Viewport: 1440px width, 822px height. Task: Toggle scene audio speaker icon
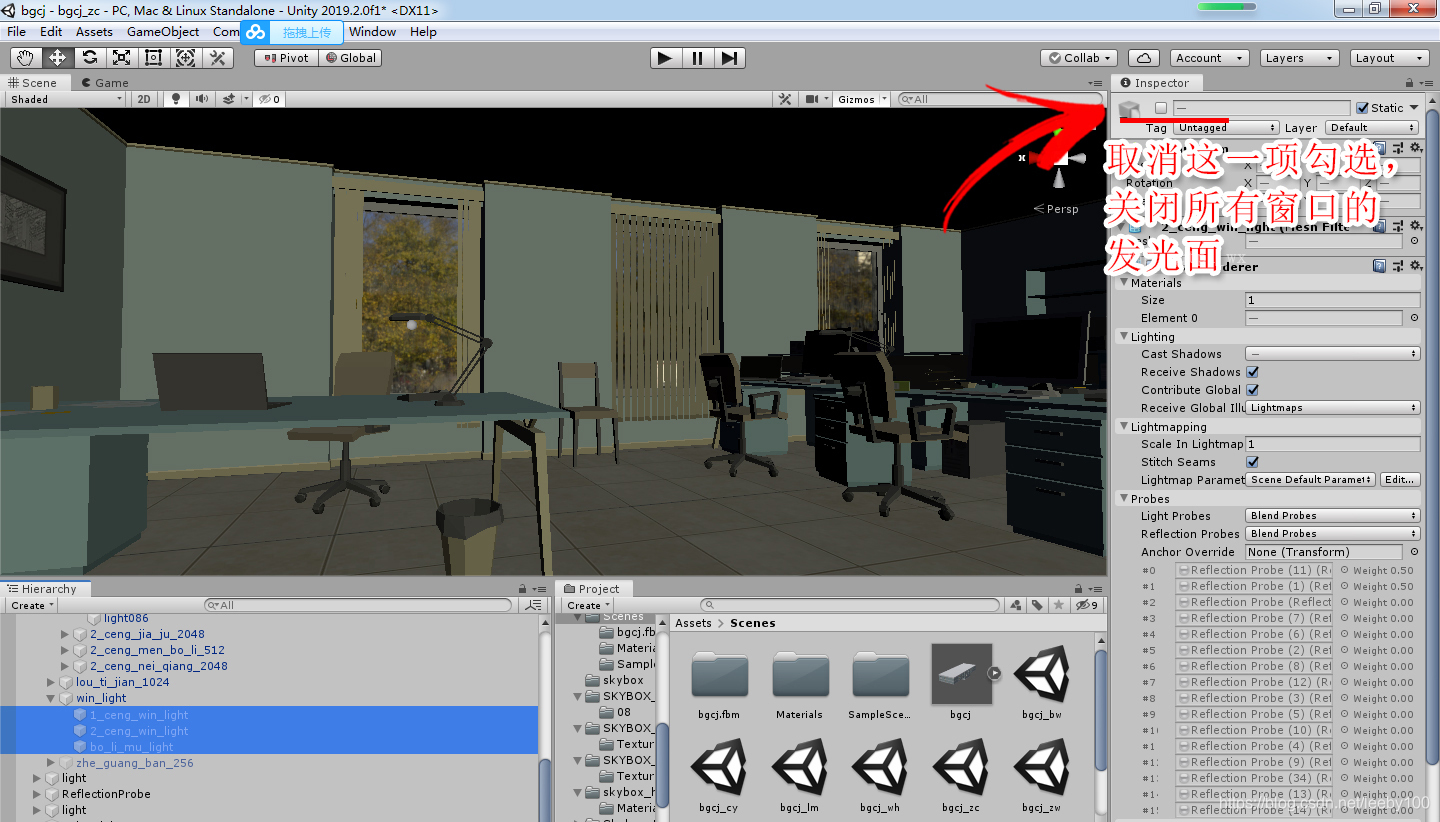202,99
